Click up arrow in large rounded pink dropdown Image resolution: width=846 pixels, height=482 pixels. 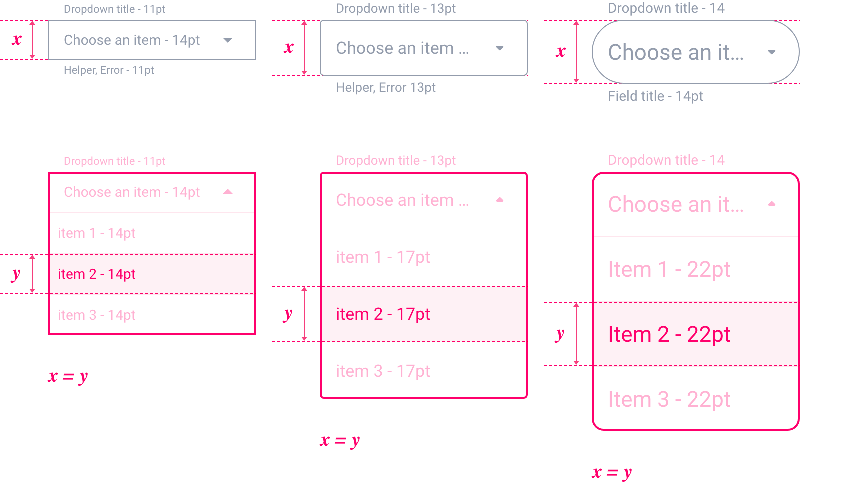coord(771,204)
